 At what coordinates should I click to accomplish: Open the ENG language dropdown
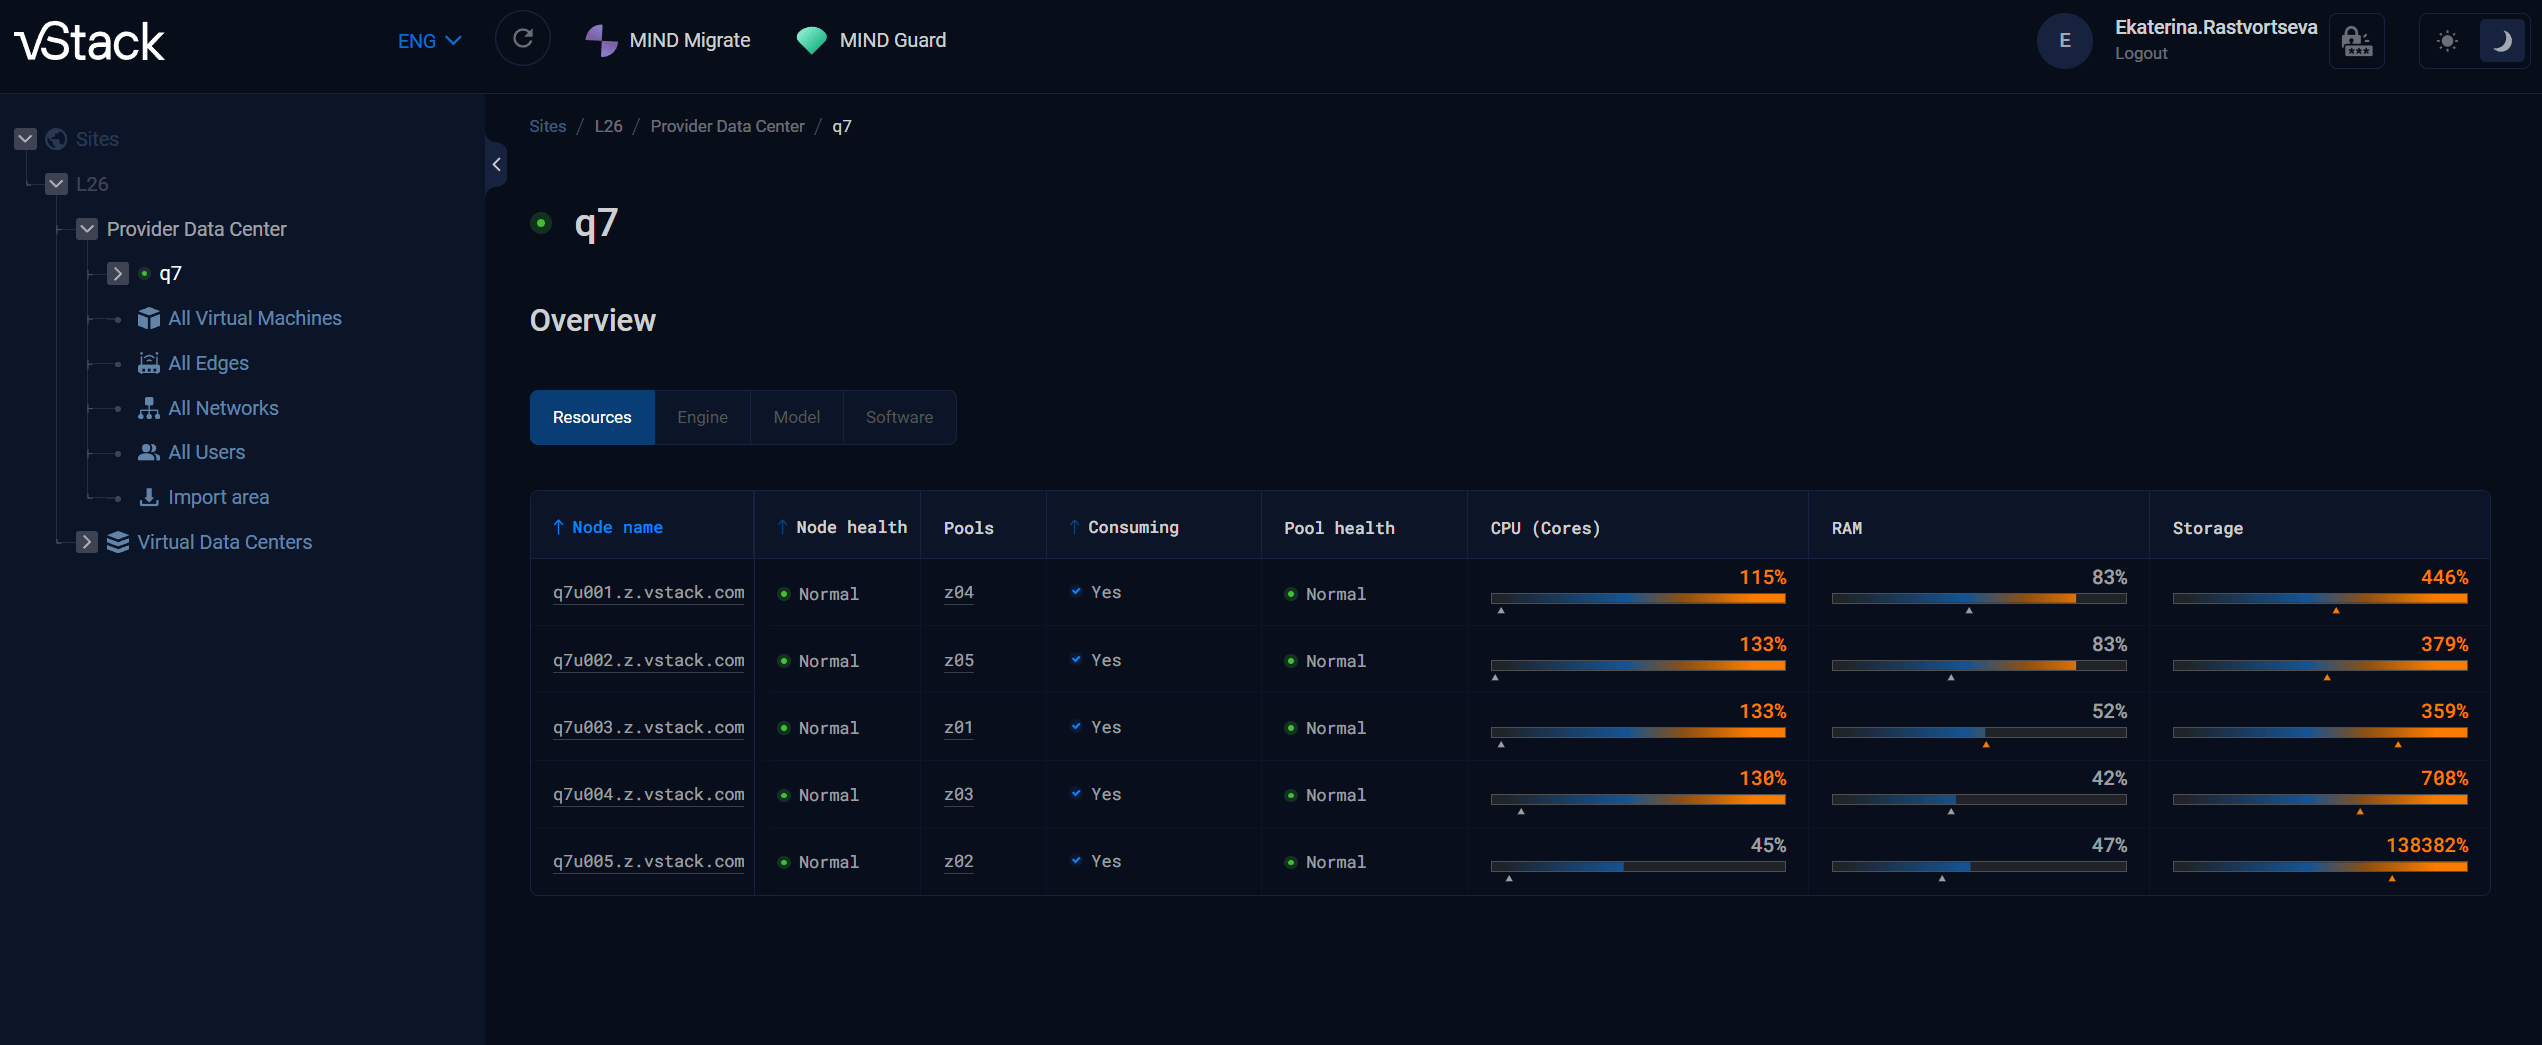(429, 41)
